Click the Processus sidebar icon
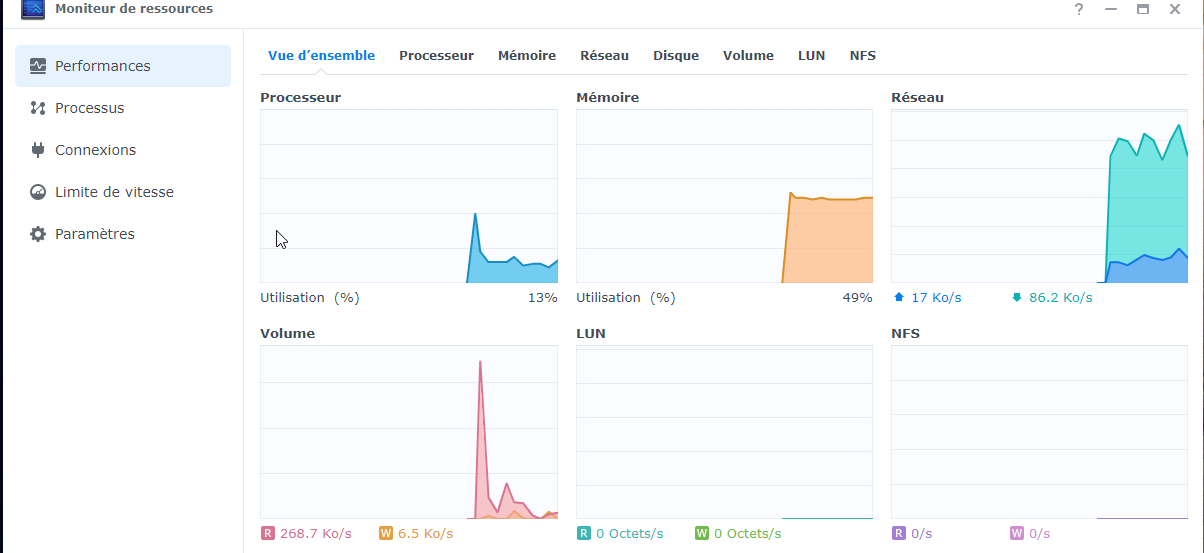Viewport: 1204px width, 553px height. [38, 108]
